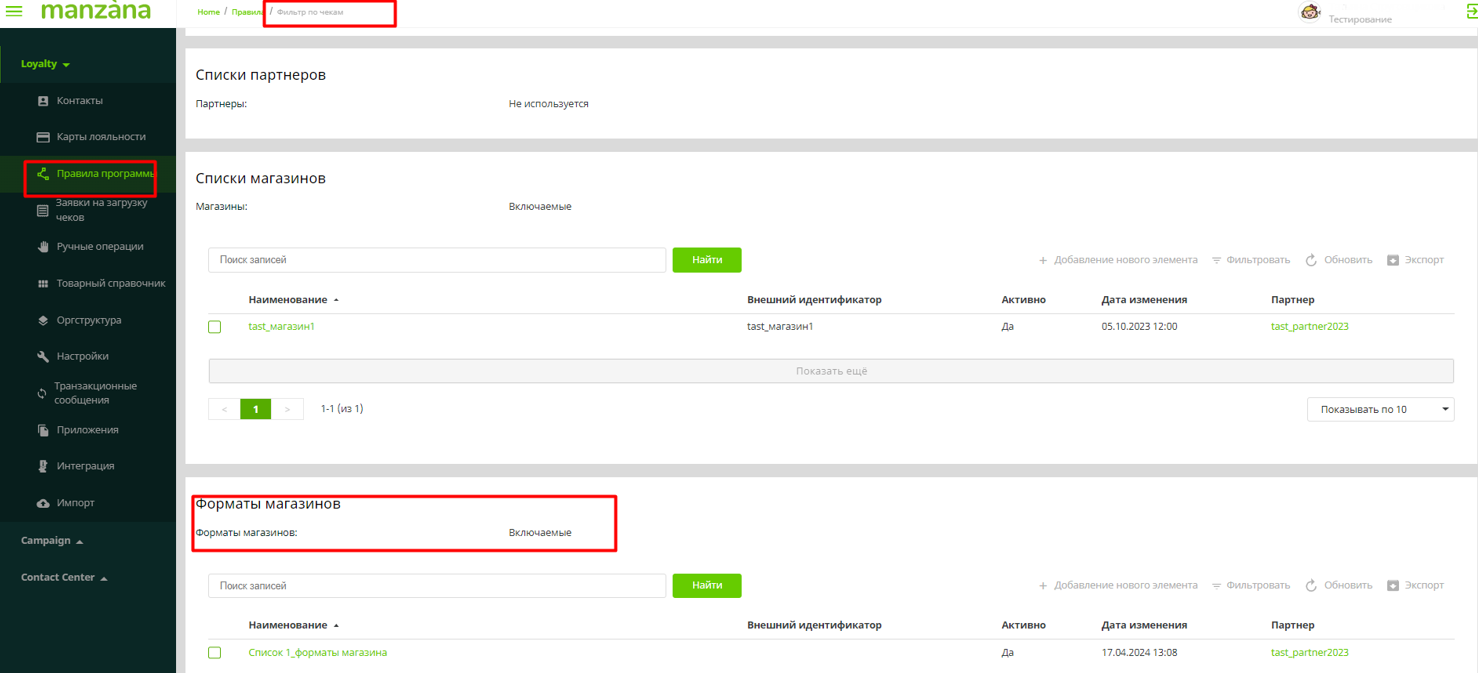
Task: Click the Контакты sidebar icon
Action: click(43, 101)
